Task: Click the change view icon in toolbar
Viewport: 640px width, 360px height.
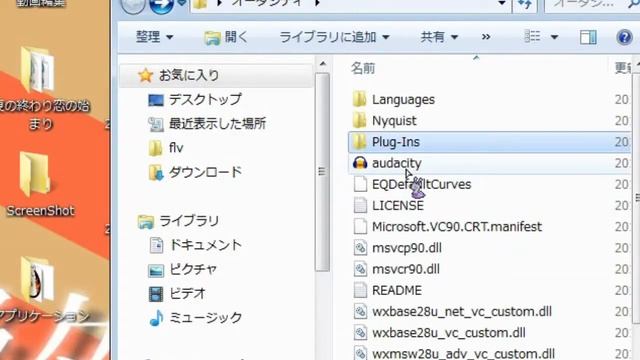Action: [532, 37]
